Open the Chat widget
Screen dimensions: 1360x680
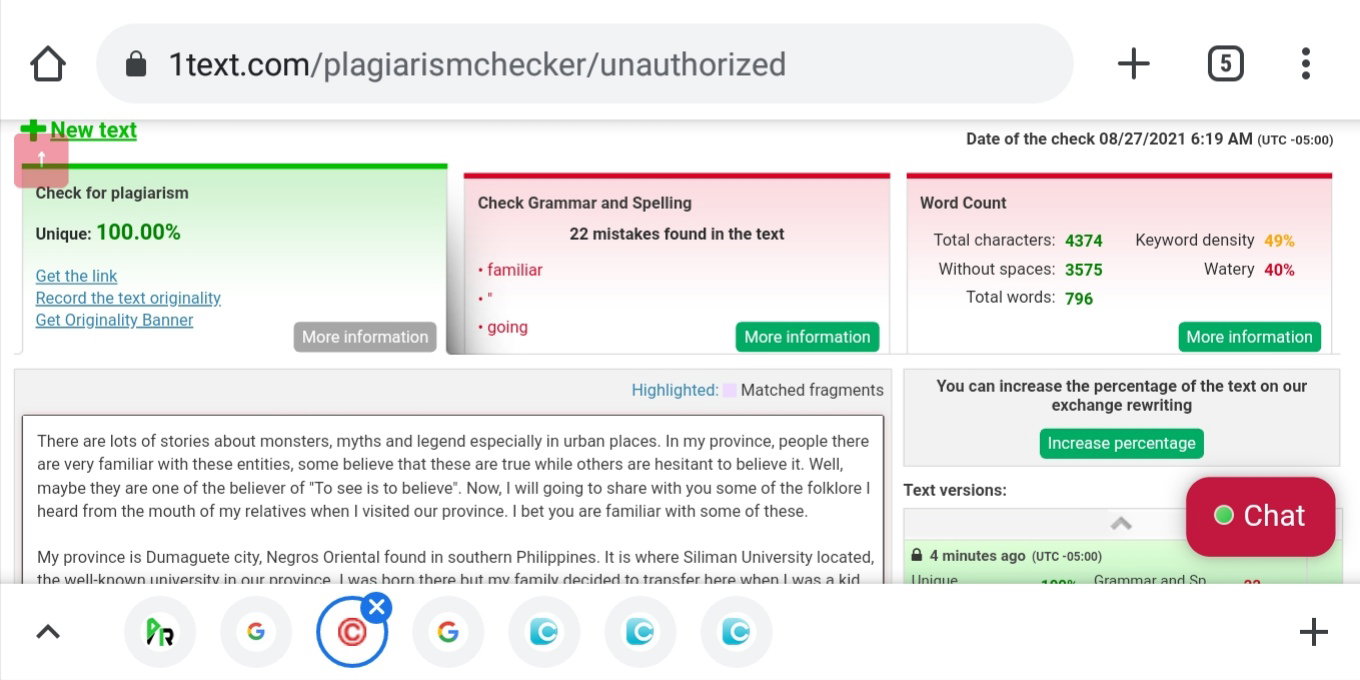pyautogui.click(x=1260, y=516)
